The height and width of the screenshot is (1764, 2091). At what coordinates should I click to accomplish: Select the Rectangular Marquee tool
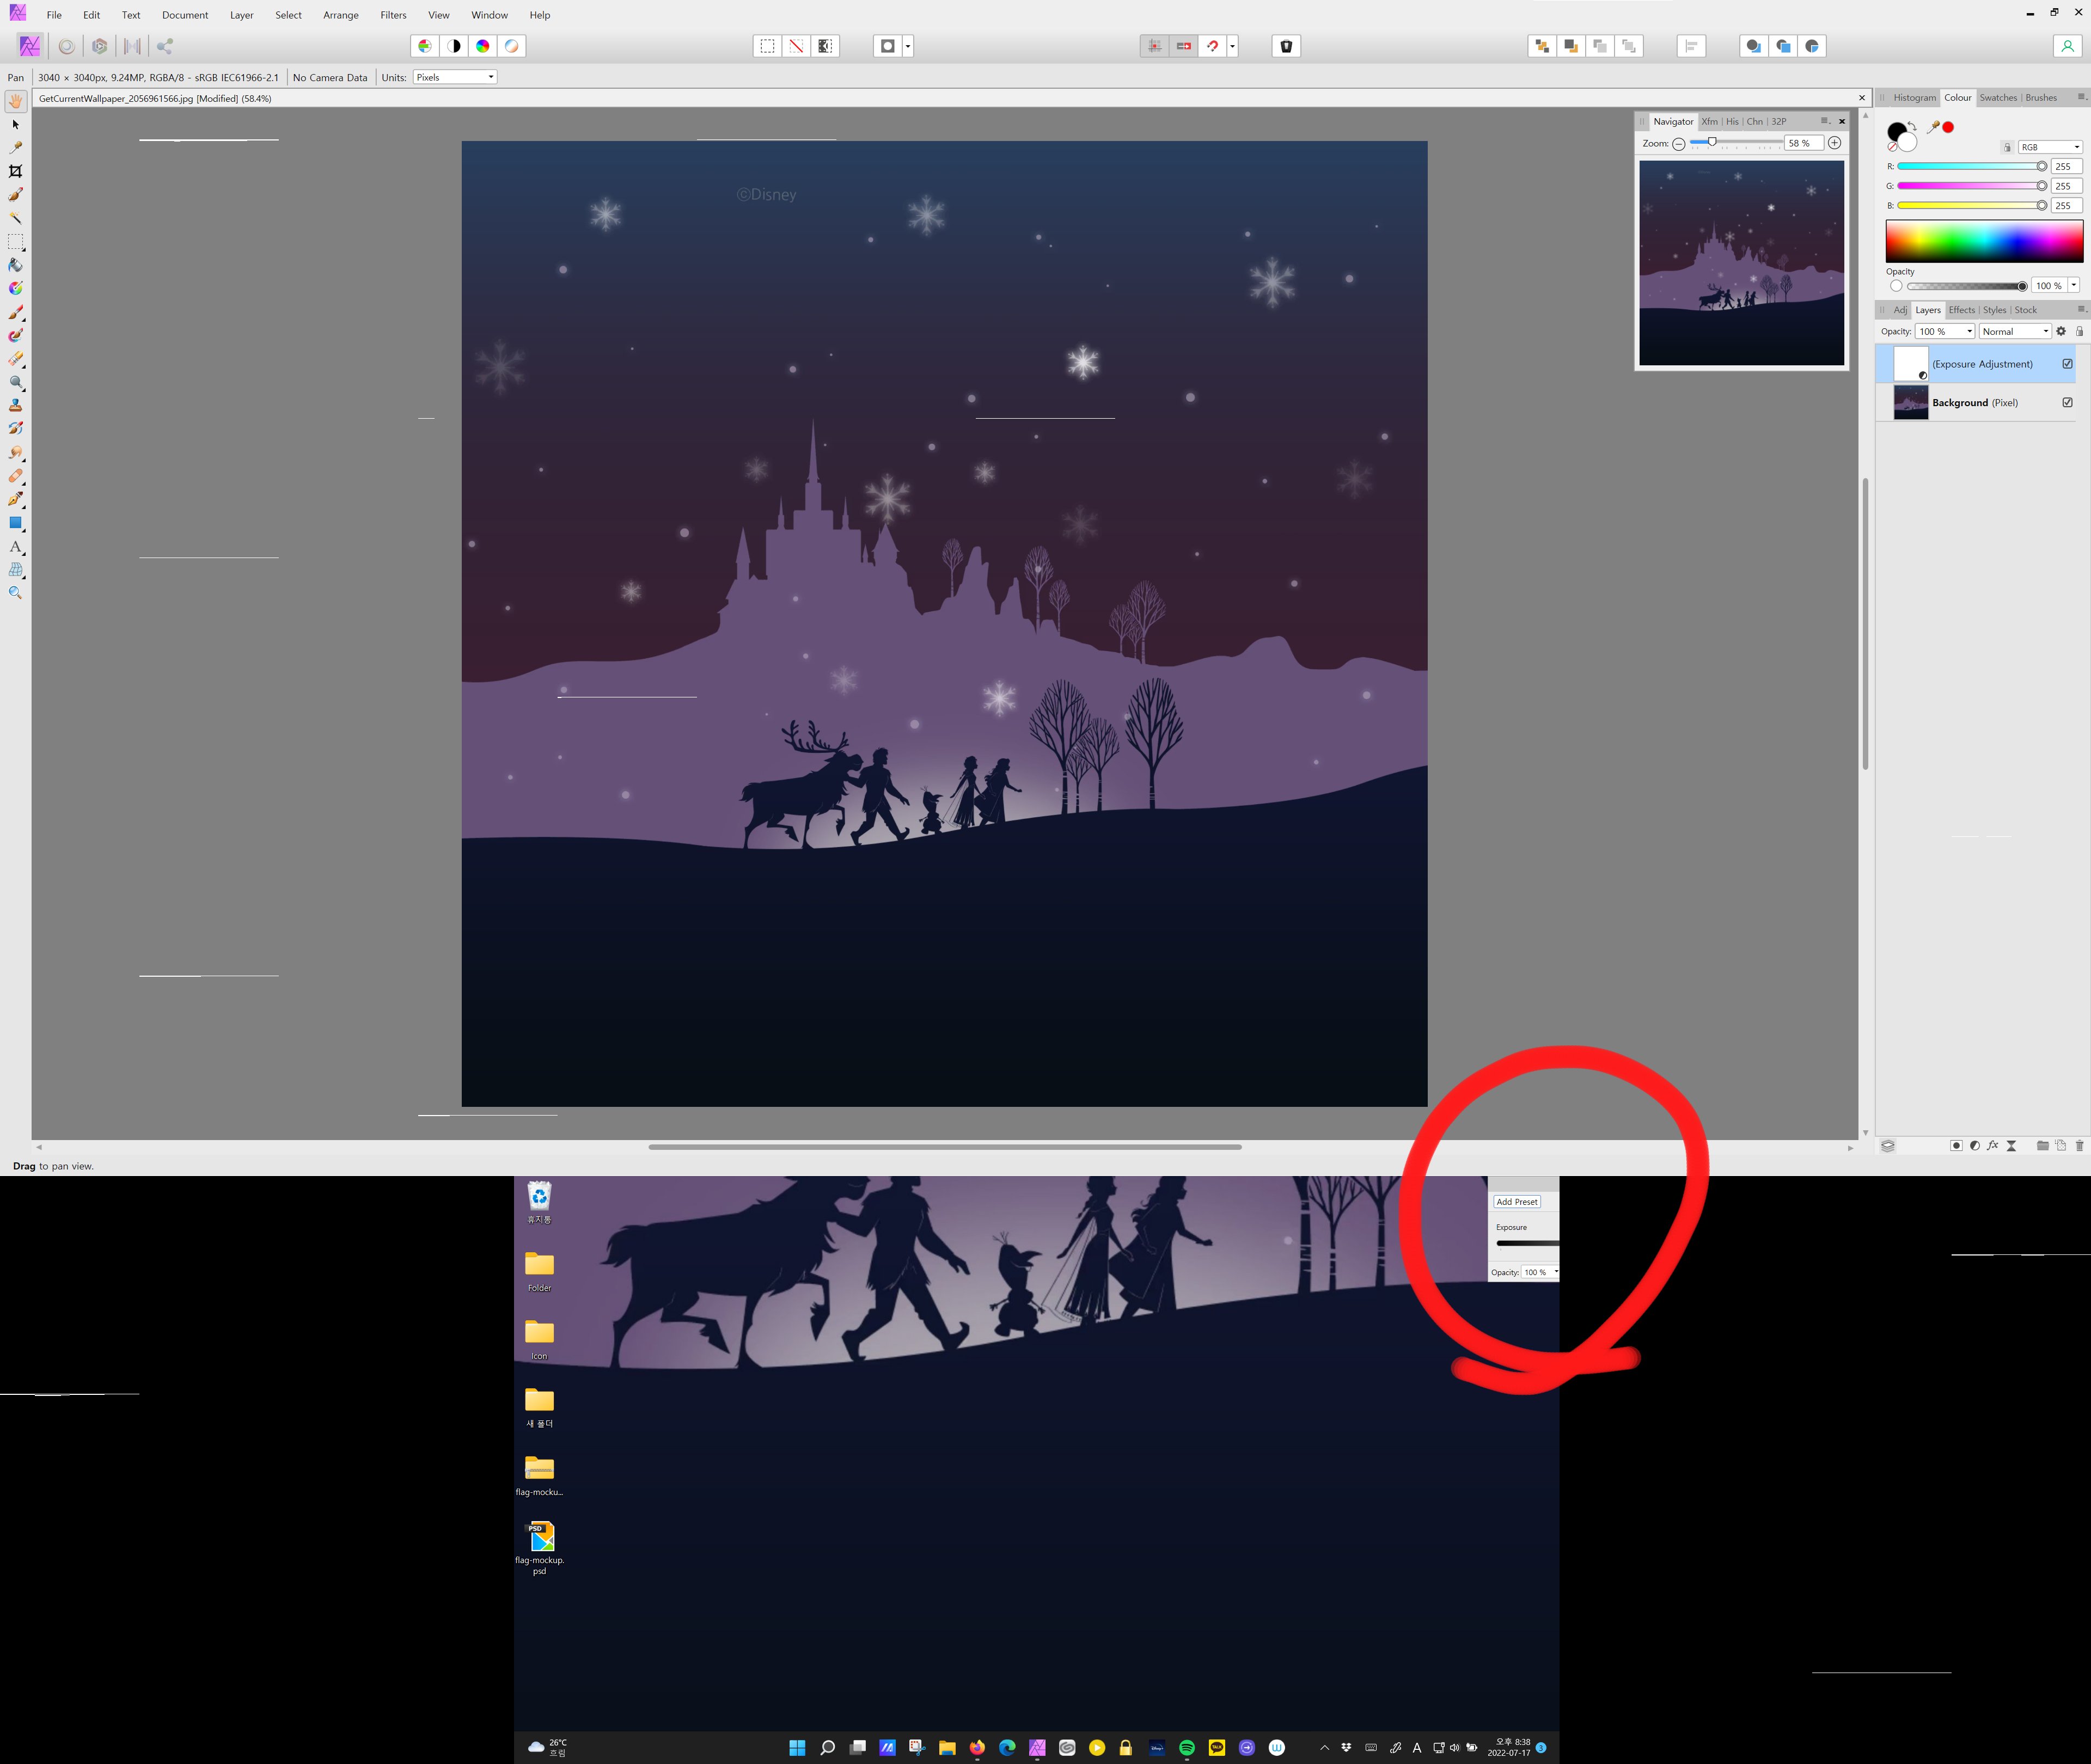[x=15, y=241]
